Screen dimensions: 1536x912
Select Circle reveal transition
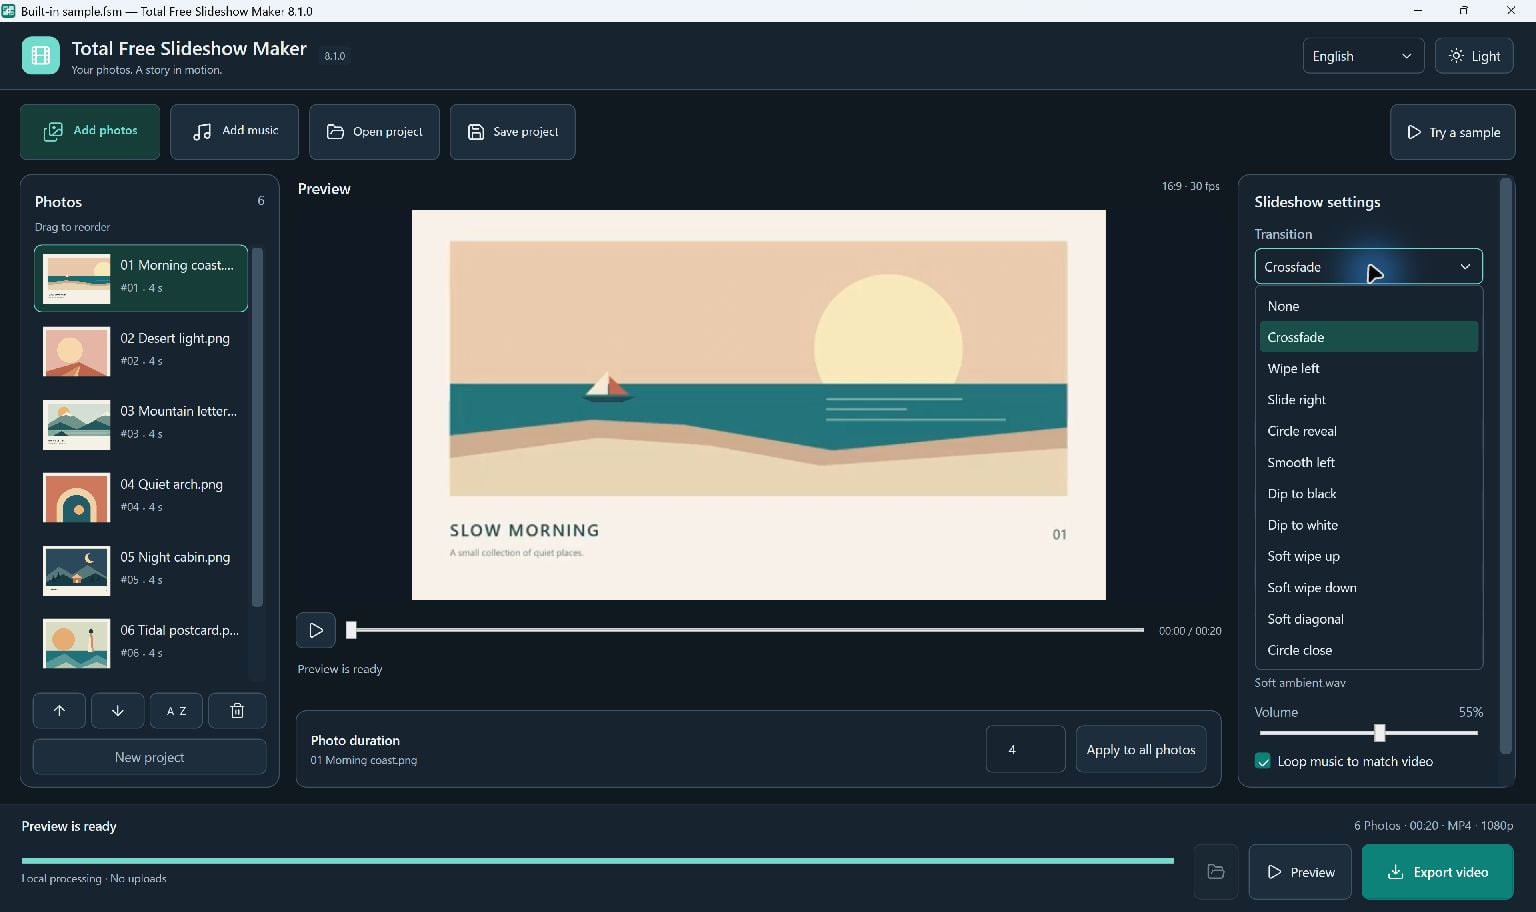pyautogui.click(x=1369, y=431)
